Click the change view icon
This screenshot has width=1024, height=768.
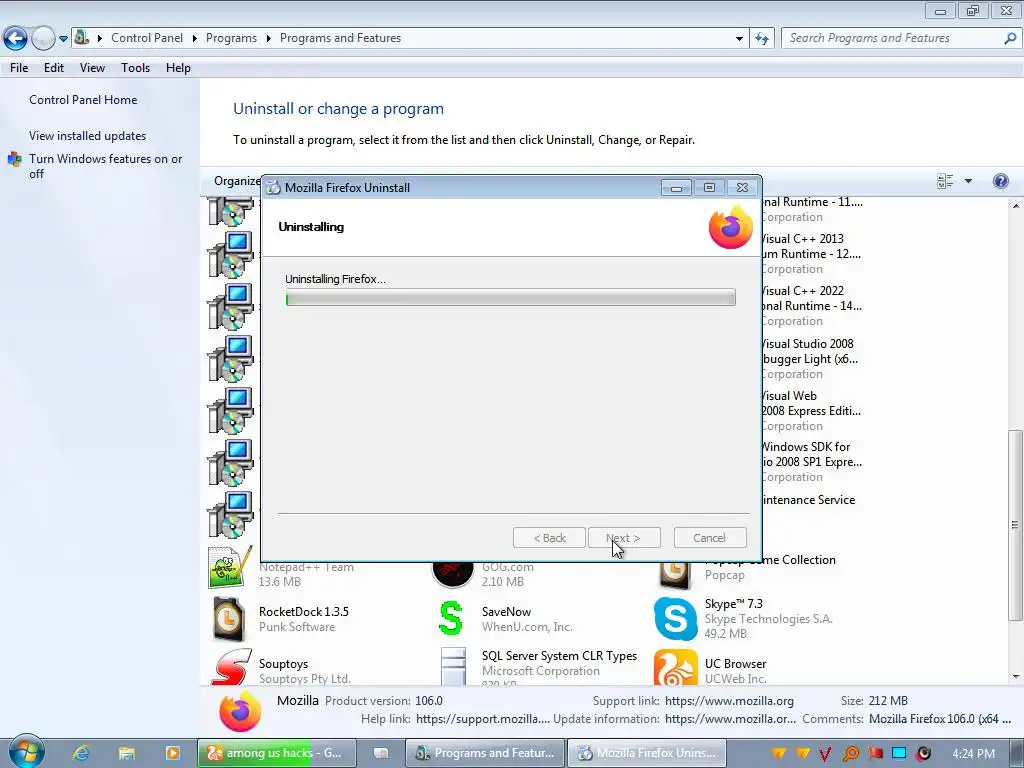(x=944, y=181)
